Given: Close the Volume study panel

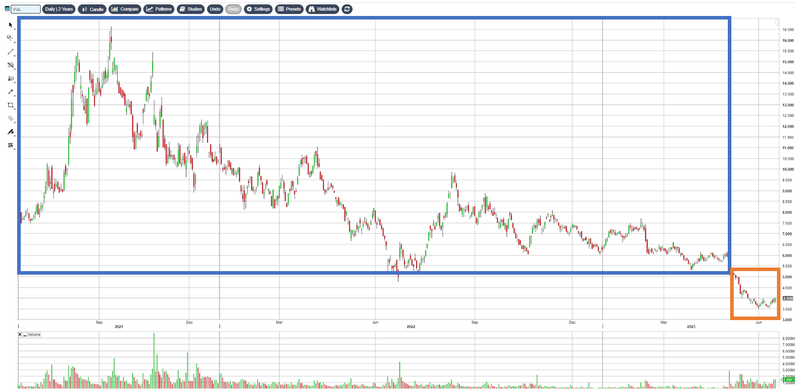Looking at the screenshot, I should click(20, 334).
